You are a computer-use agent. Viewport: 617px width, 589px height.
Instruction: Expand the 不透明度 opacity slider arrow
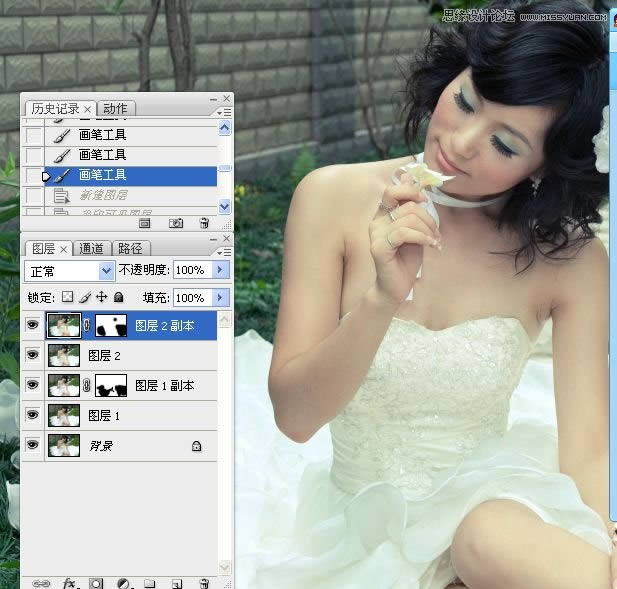tap(220, 271)
